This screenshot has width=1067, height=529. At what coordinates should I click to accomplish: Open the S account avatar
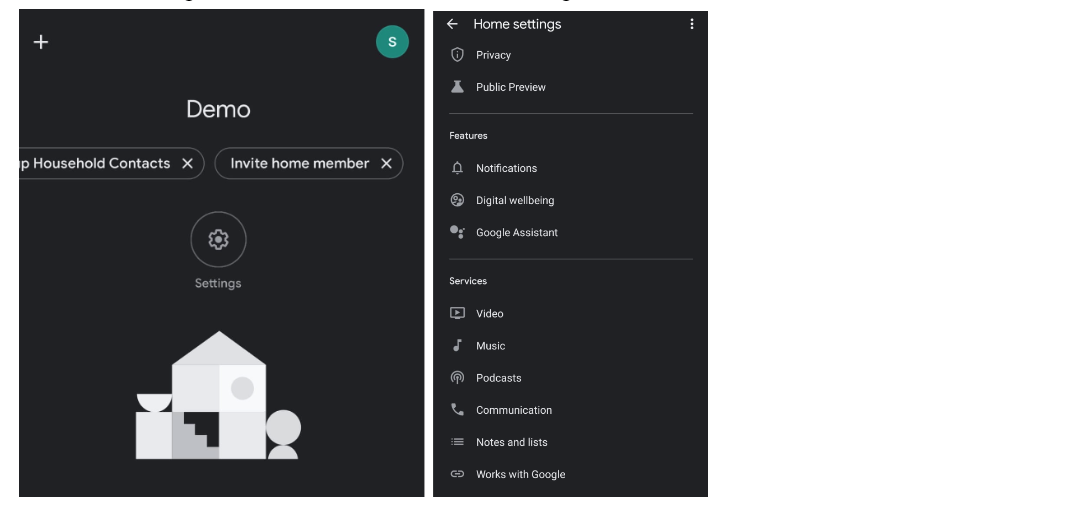point(392,42)
